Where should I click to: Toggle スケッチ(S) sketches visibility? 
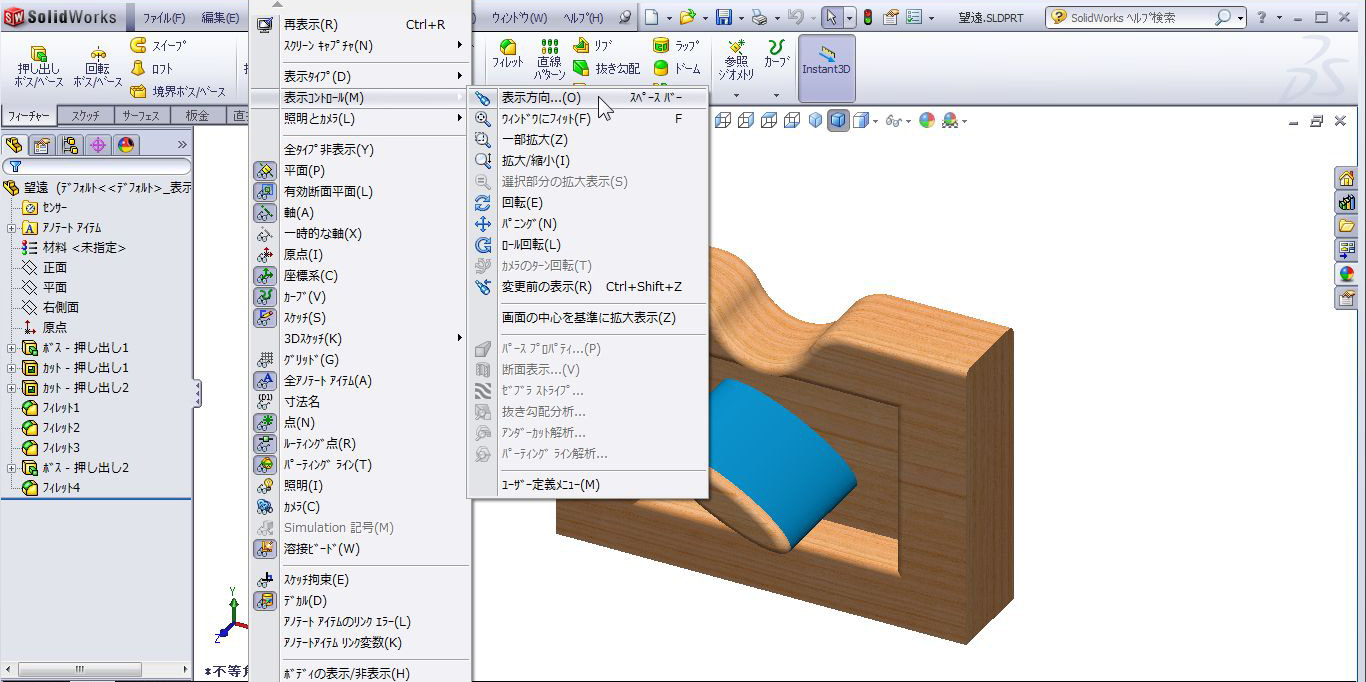pyautogui.click(x=360, y=318)
